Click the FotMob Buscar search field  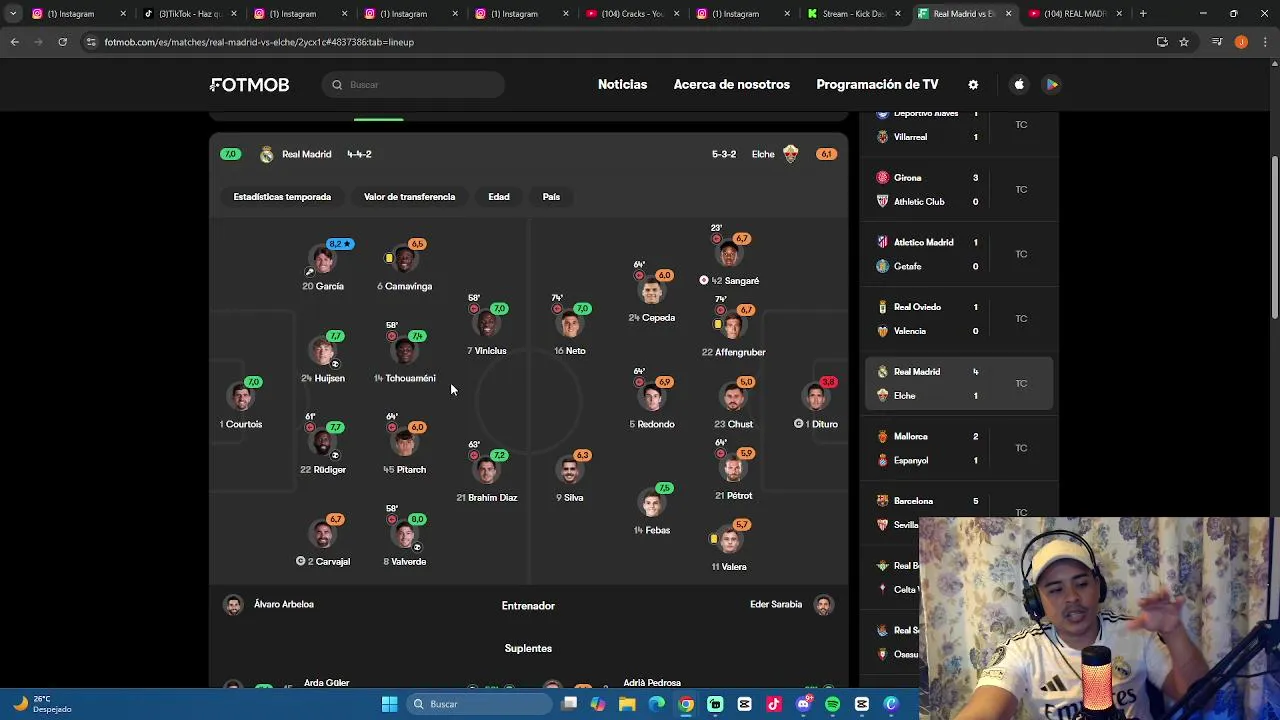(413, 85)
